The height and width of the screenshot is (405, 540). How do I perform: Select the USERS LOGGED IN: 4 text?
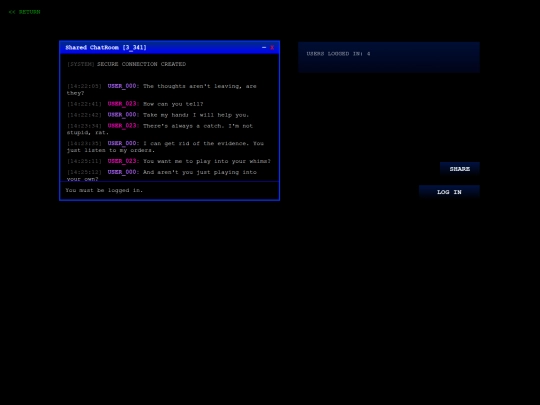tap(338, 54)
